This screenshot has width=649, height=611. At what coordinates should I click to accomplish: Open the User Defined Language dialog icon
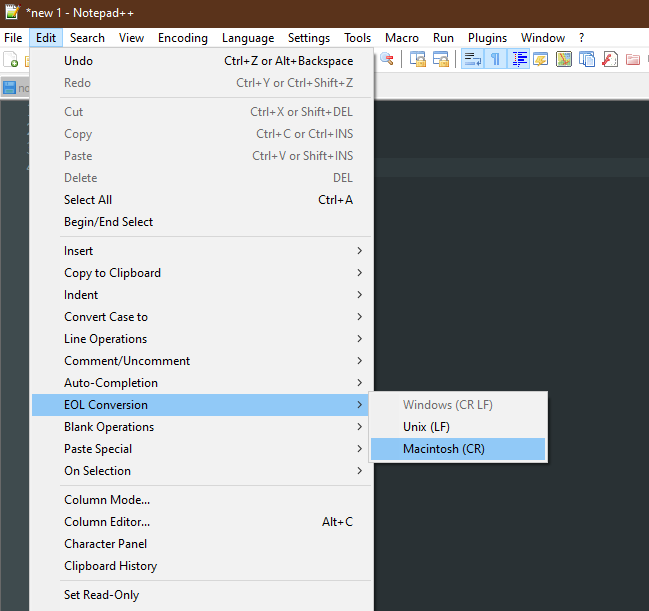[541, 59]
